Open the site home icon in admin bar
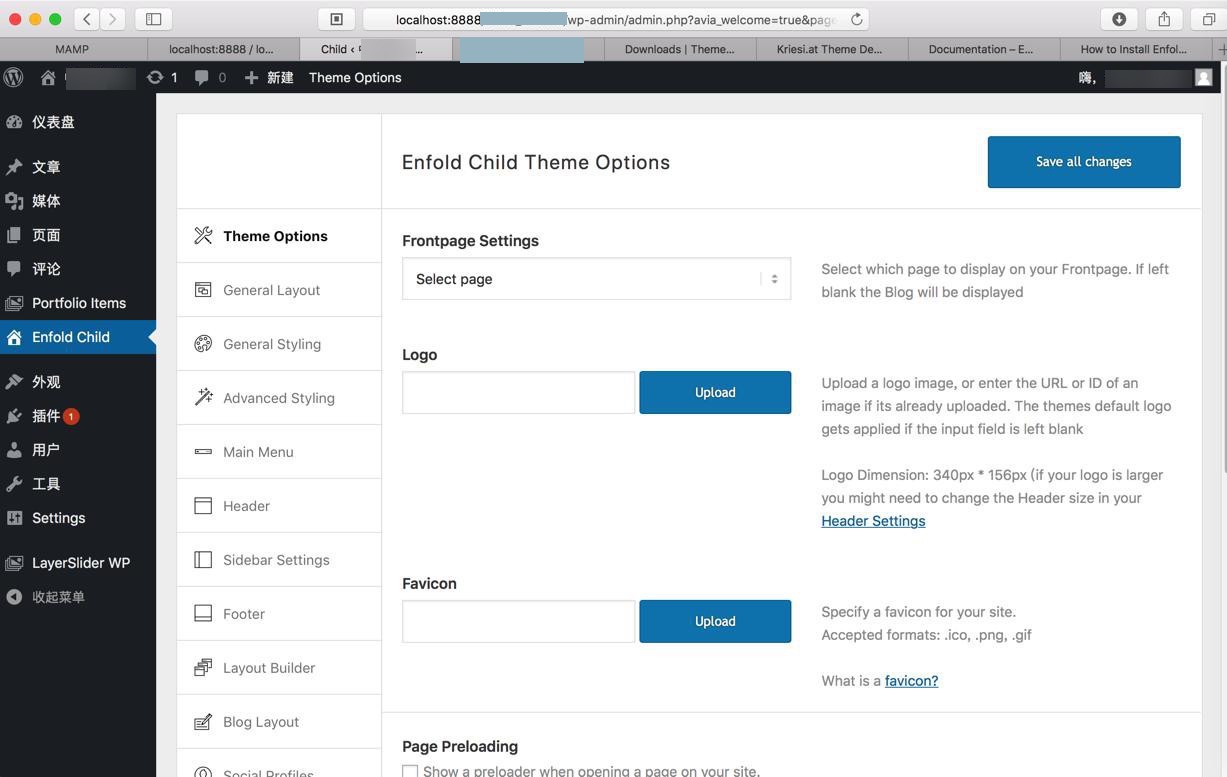The height and width of the screenshot is (777, 1227). tap(48, 77)
